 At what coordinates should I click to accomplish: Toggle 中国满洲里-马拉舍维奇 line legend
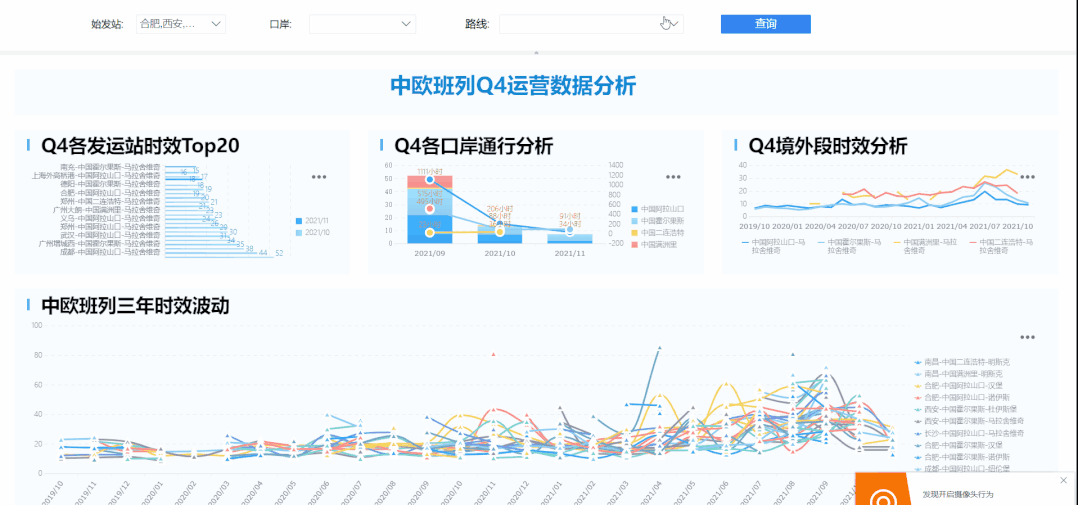click(927, 246)
